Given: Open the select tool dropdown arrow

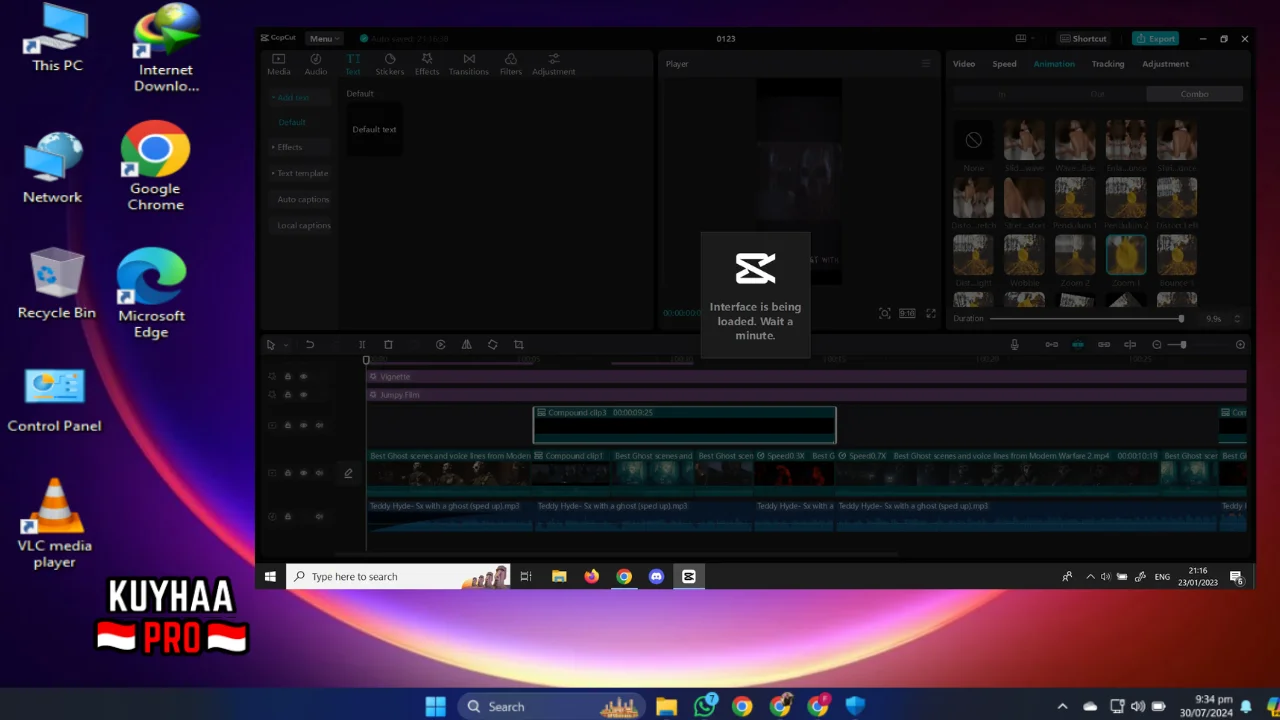Looking at the screenshot, I should coord(285,345).
